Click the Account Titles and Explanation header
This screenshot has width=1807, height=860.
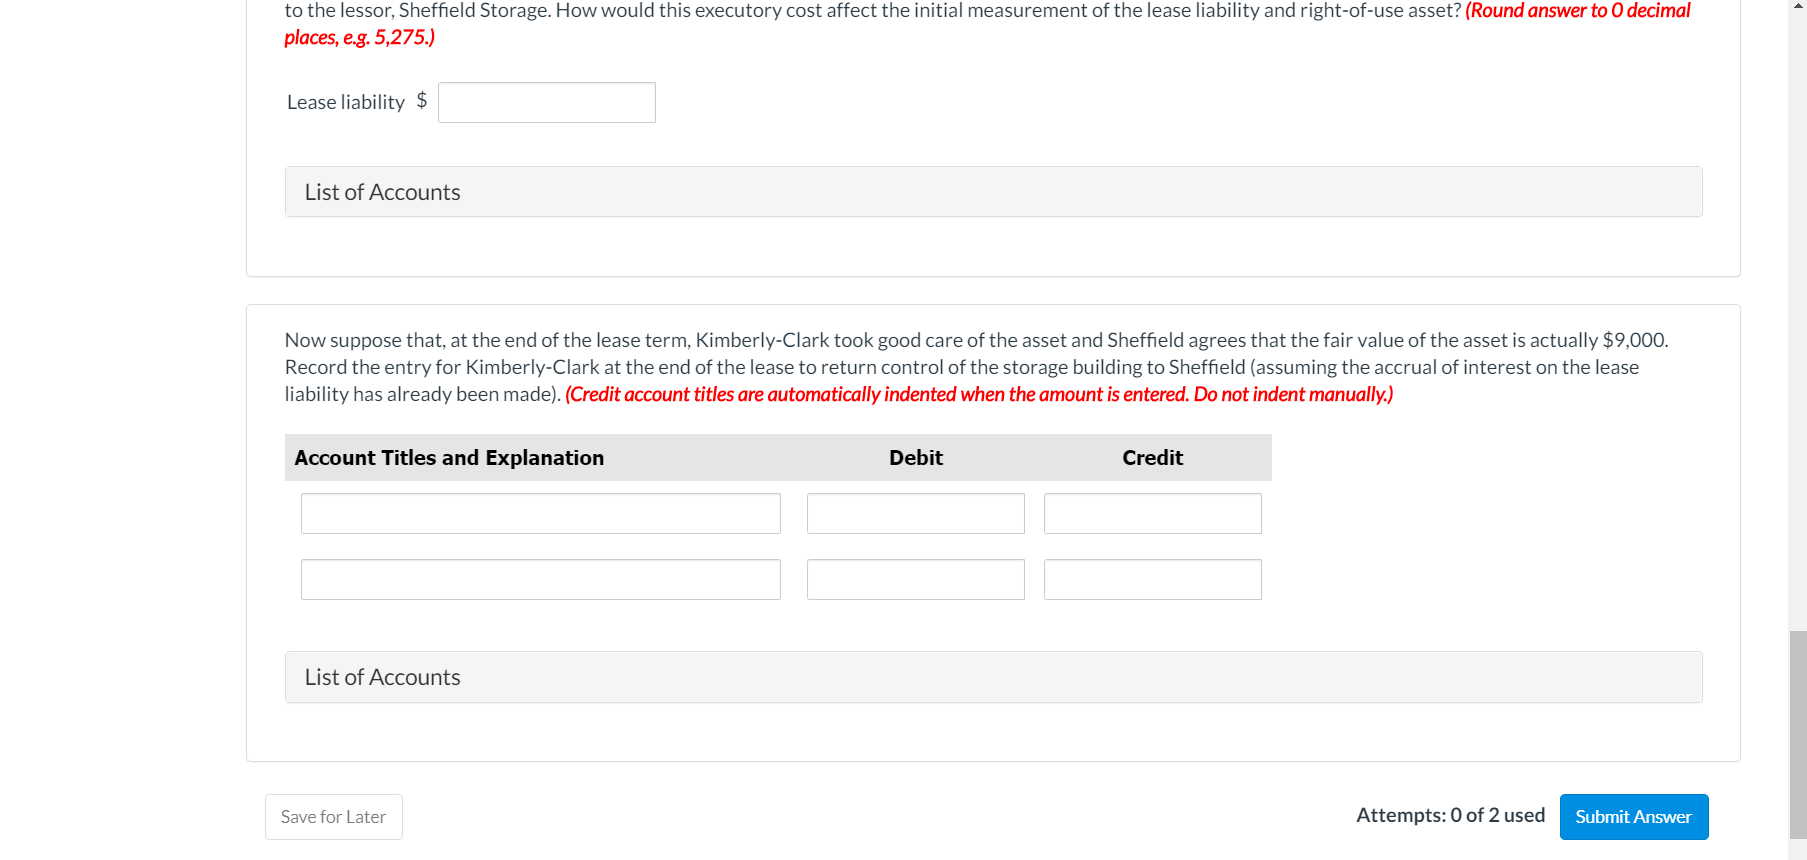449,457
